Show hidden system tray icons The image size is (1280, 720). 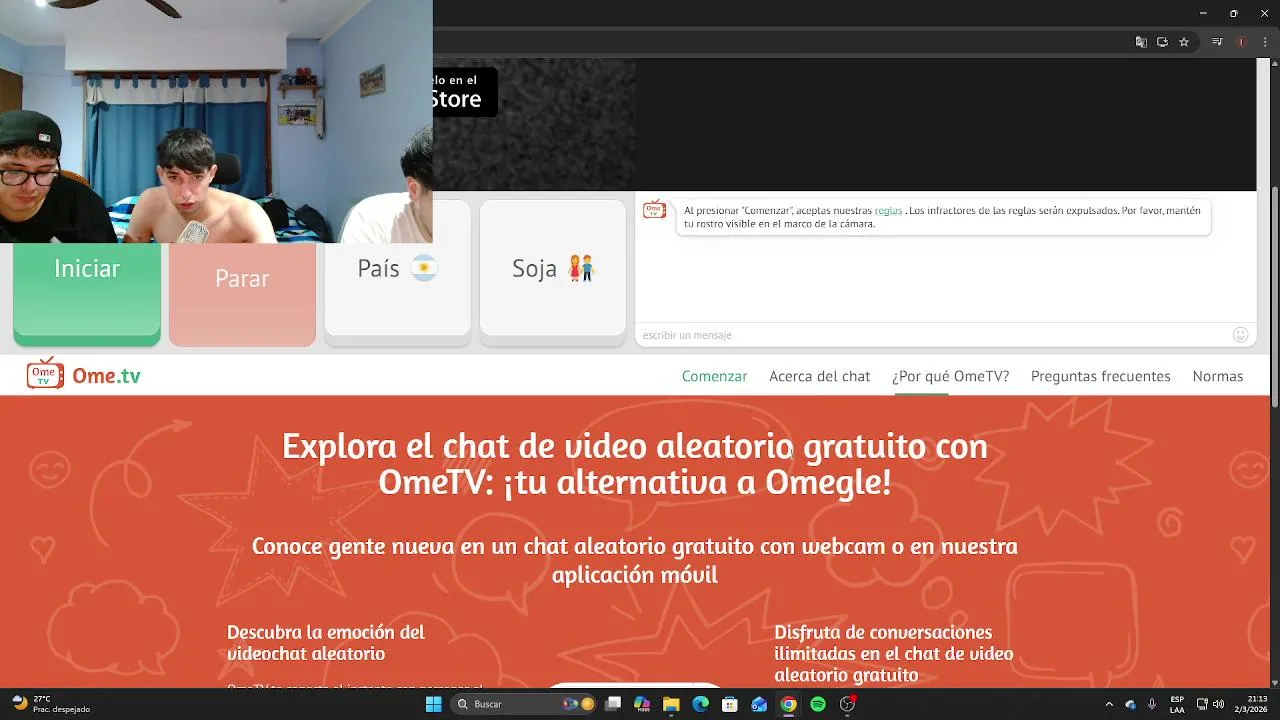pos(1109,704)
